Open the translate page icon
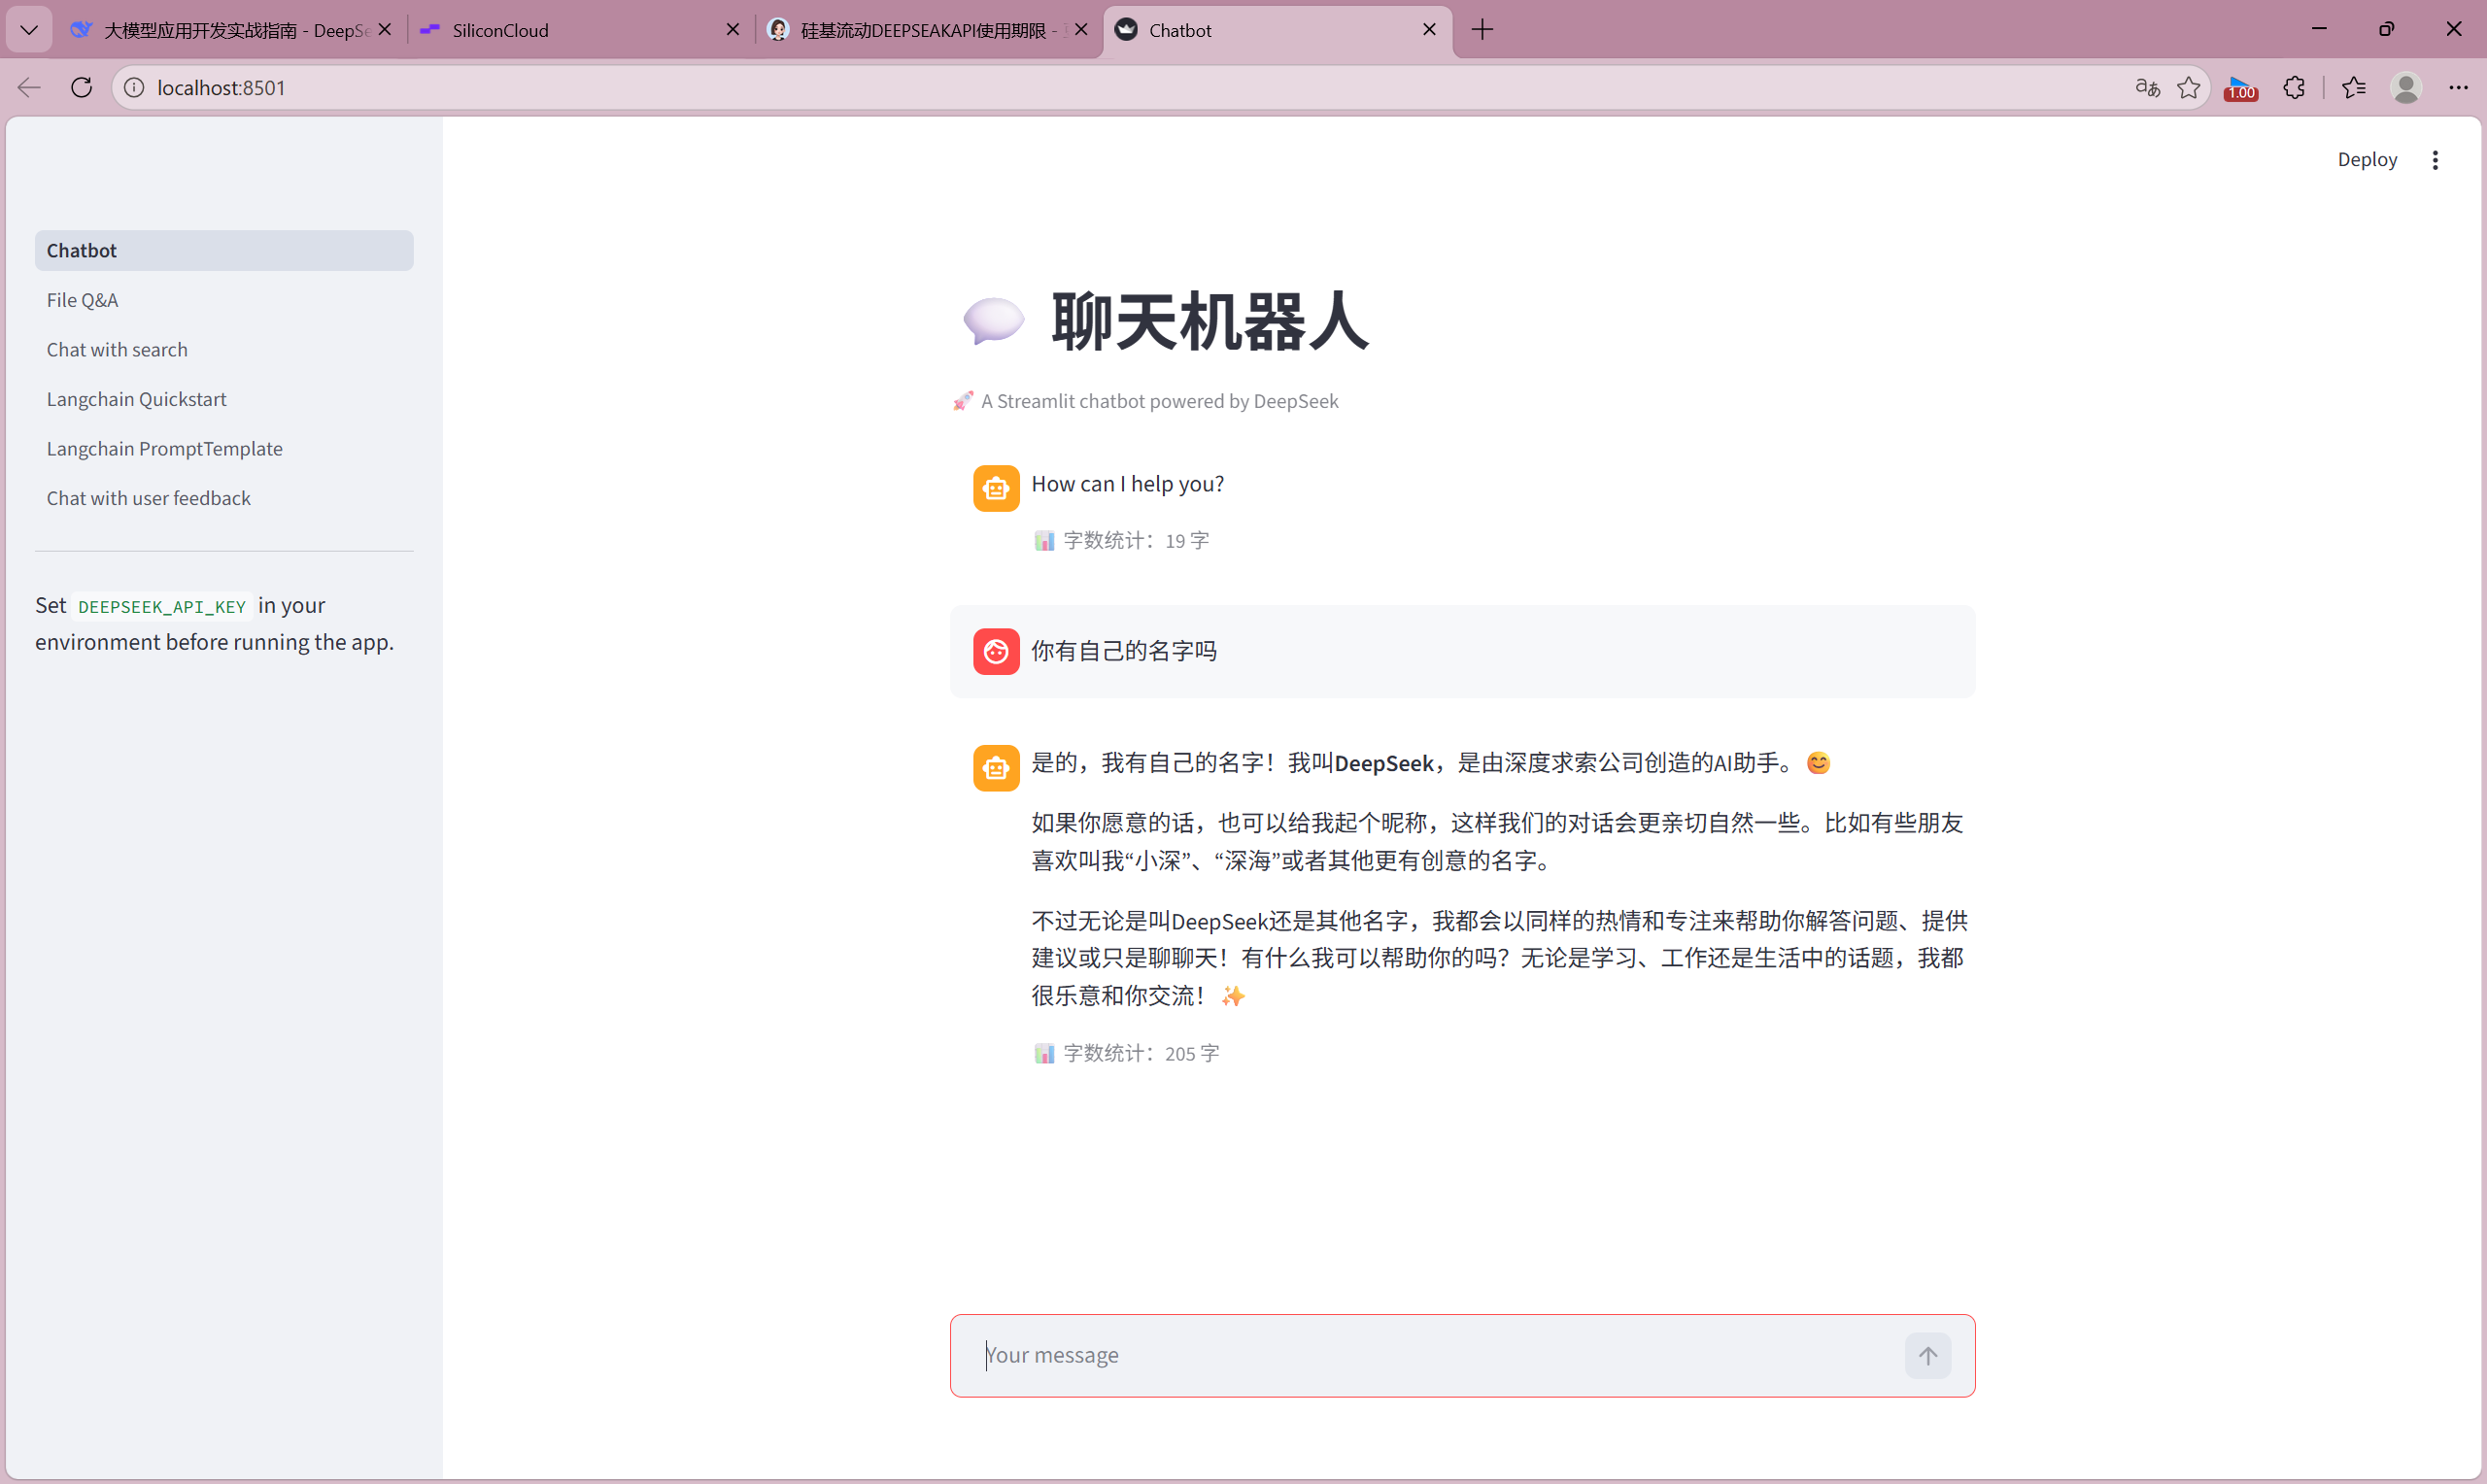 [x=2147, y=88]
